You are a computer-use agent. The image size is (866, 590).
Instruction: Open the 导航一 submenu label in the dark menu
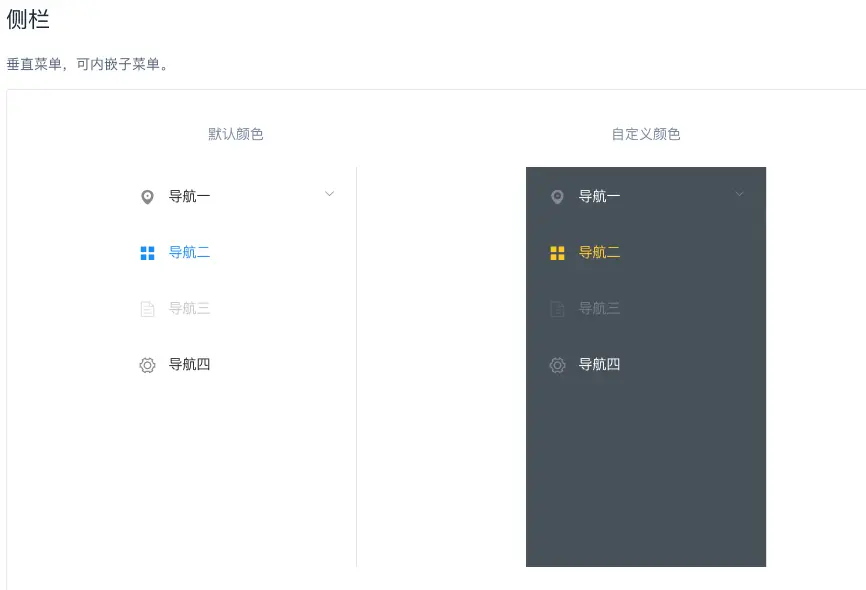pos(599,197)
